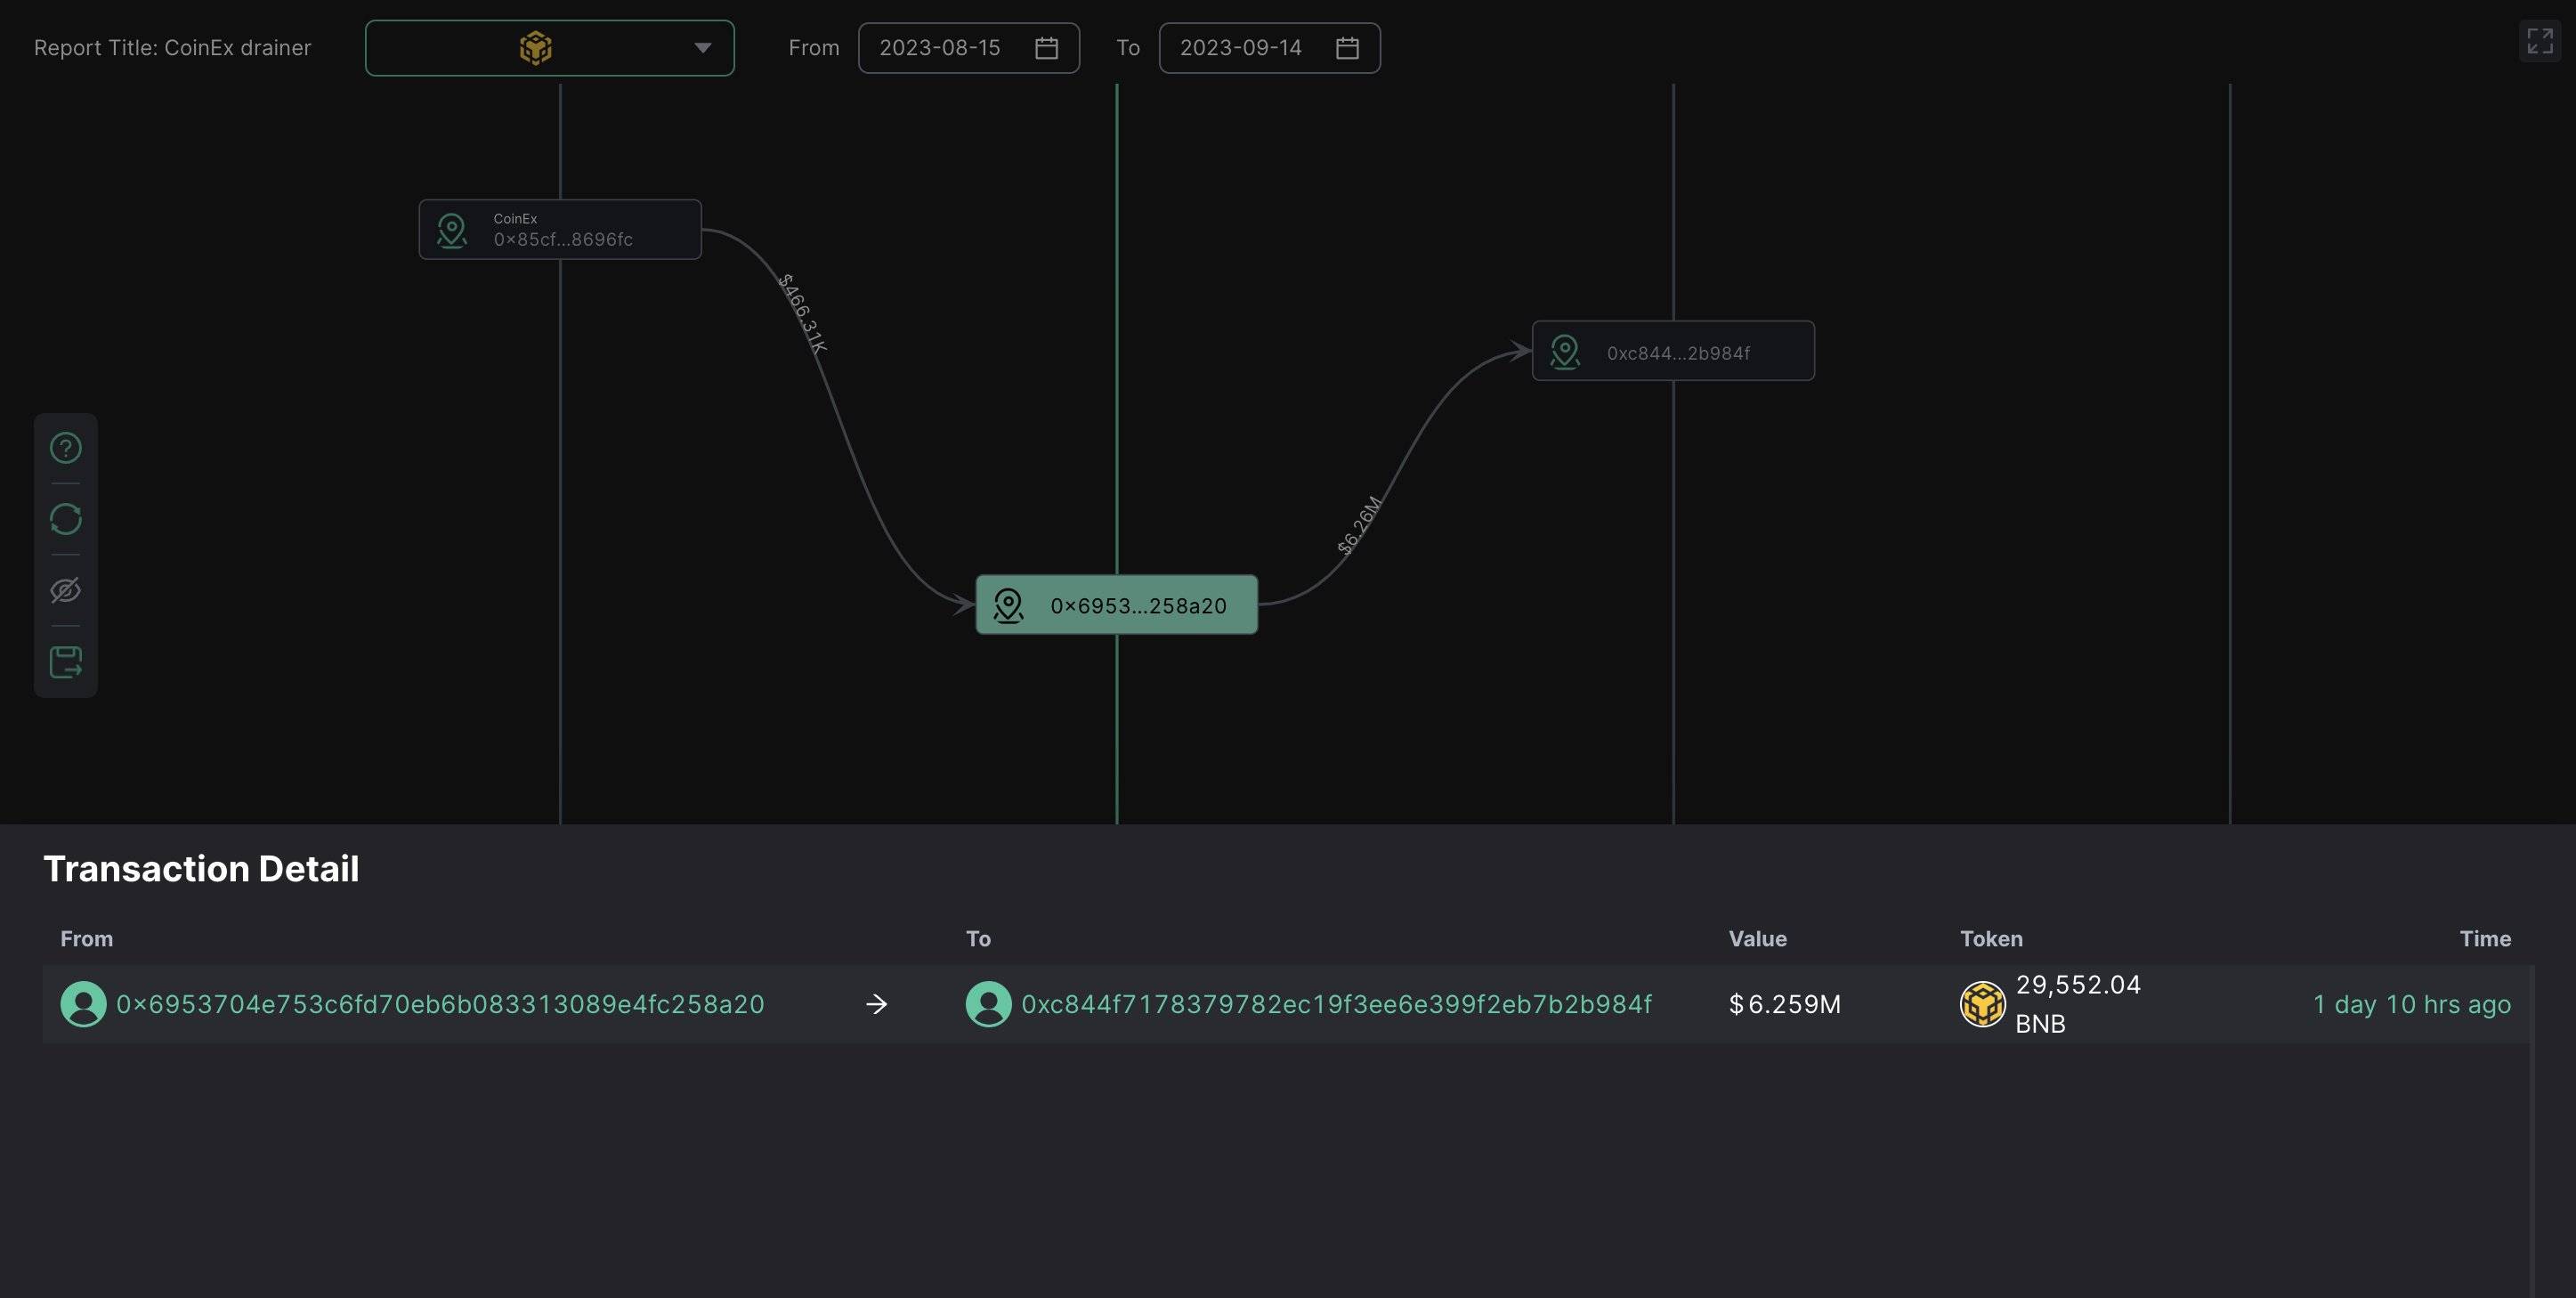Click the recipient avatar icon in To column
Screen dimensions: 2576x1298
989,1004
